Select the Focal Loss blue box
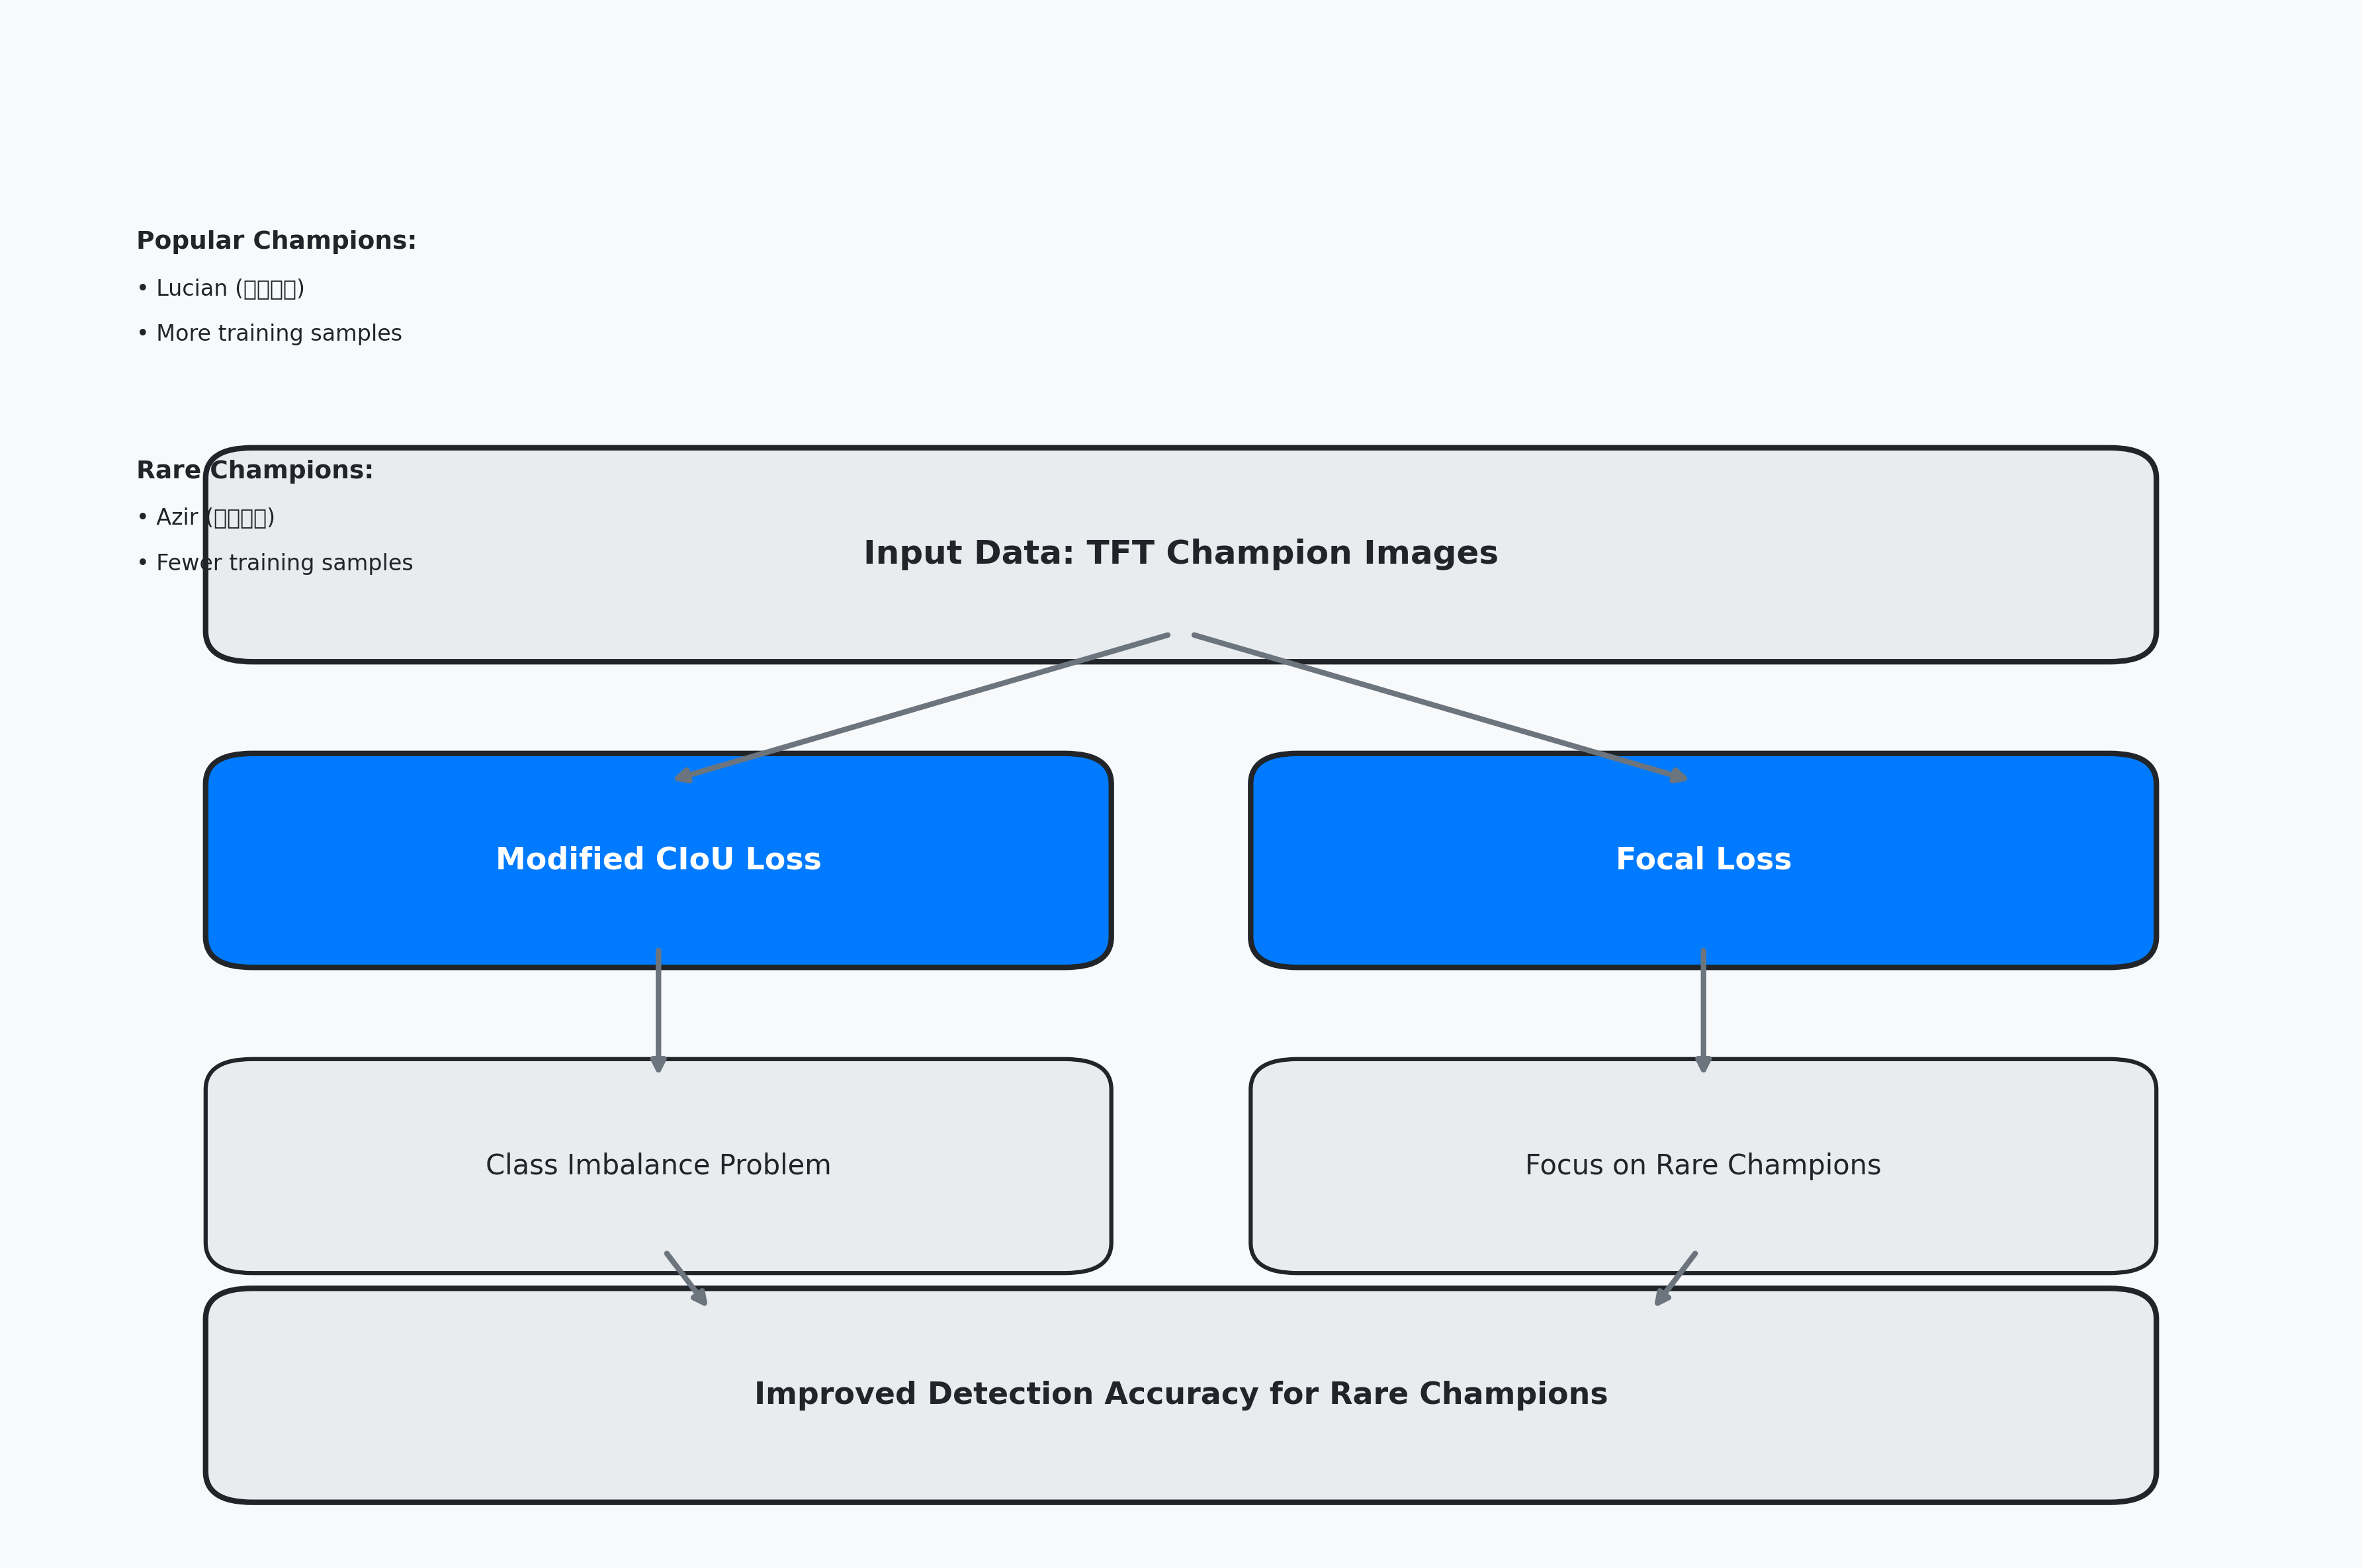 tap(1702, 860)
